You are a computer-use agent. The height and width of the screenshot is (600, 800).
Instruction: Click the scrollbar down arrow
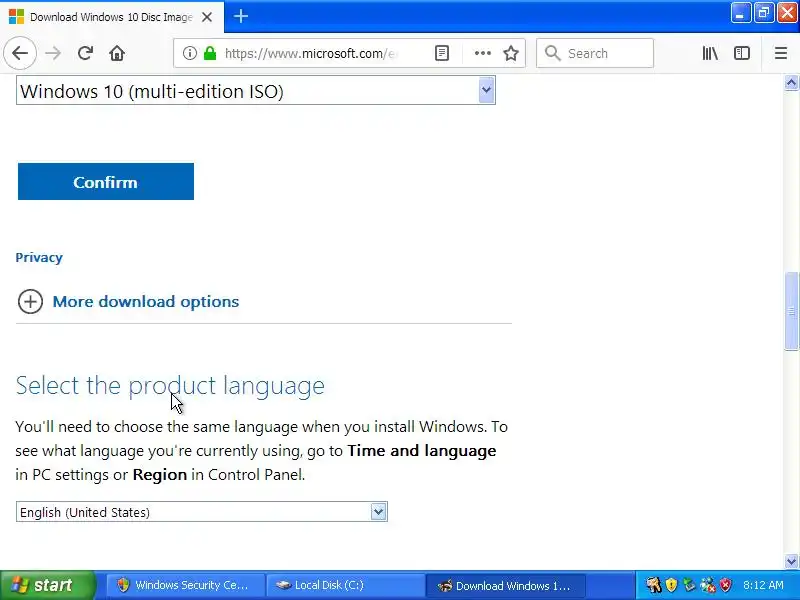(x=791, y=561)
